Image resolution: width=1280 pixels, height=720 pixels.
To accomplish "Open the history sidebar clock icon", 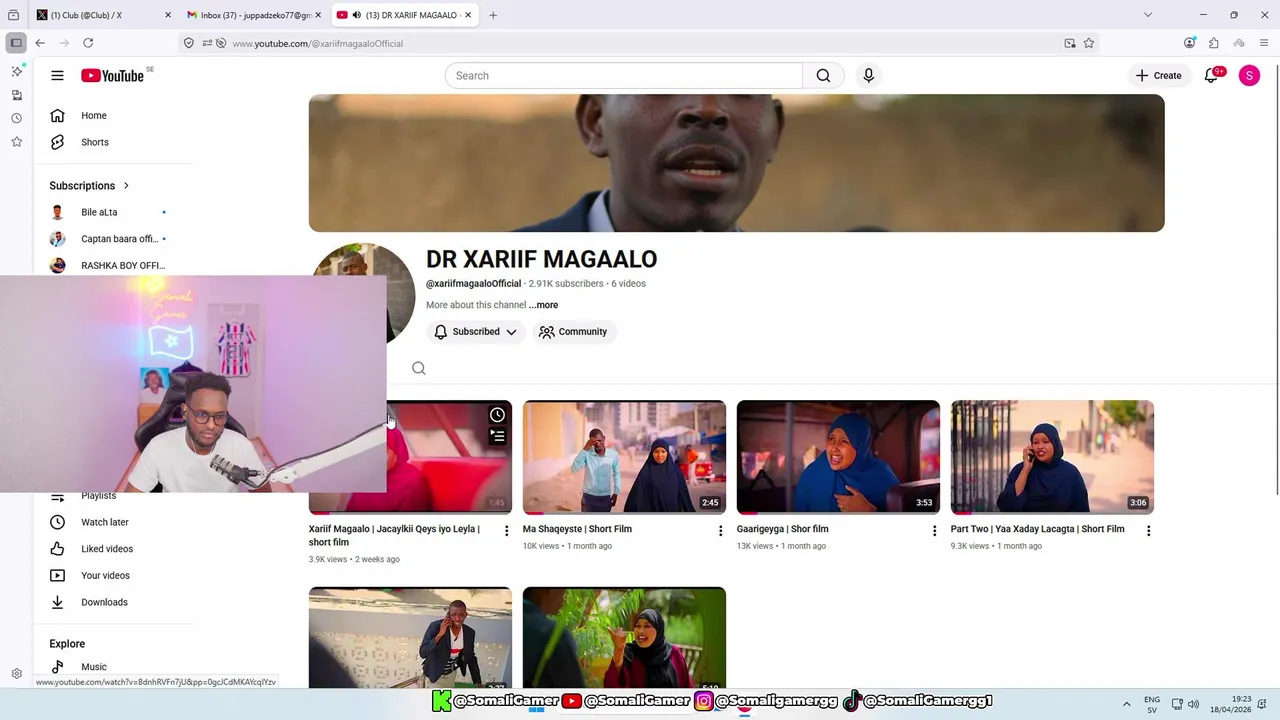I will [x=16, y=118].
